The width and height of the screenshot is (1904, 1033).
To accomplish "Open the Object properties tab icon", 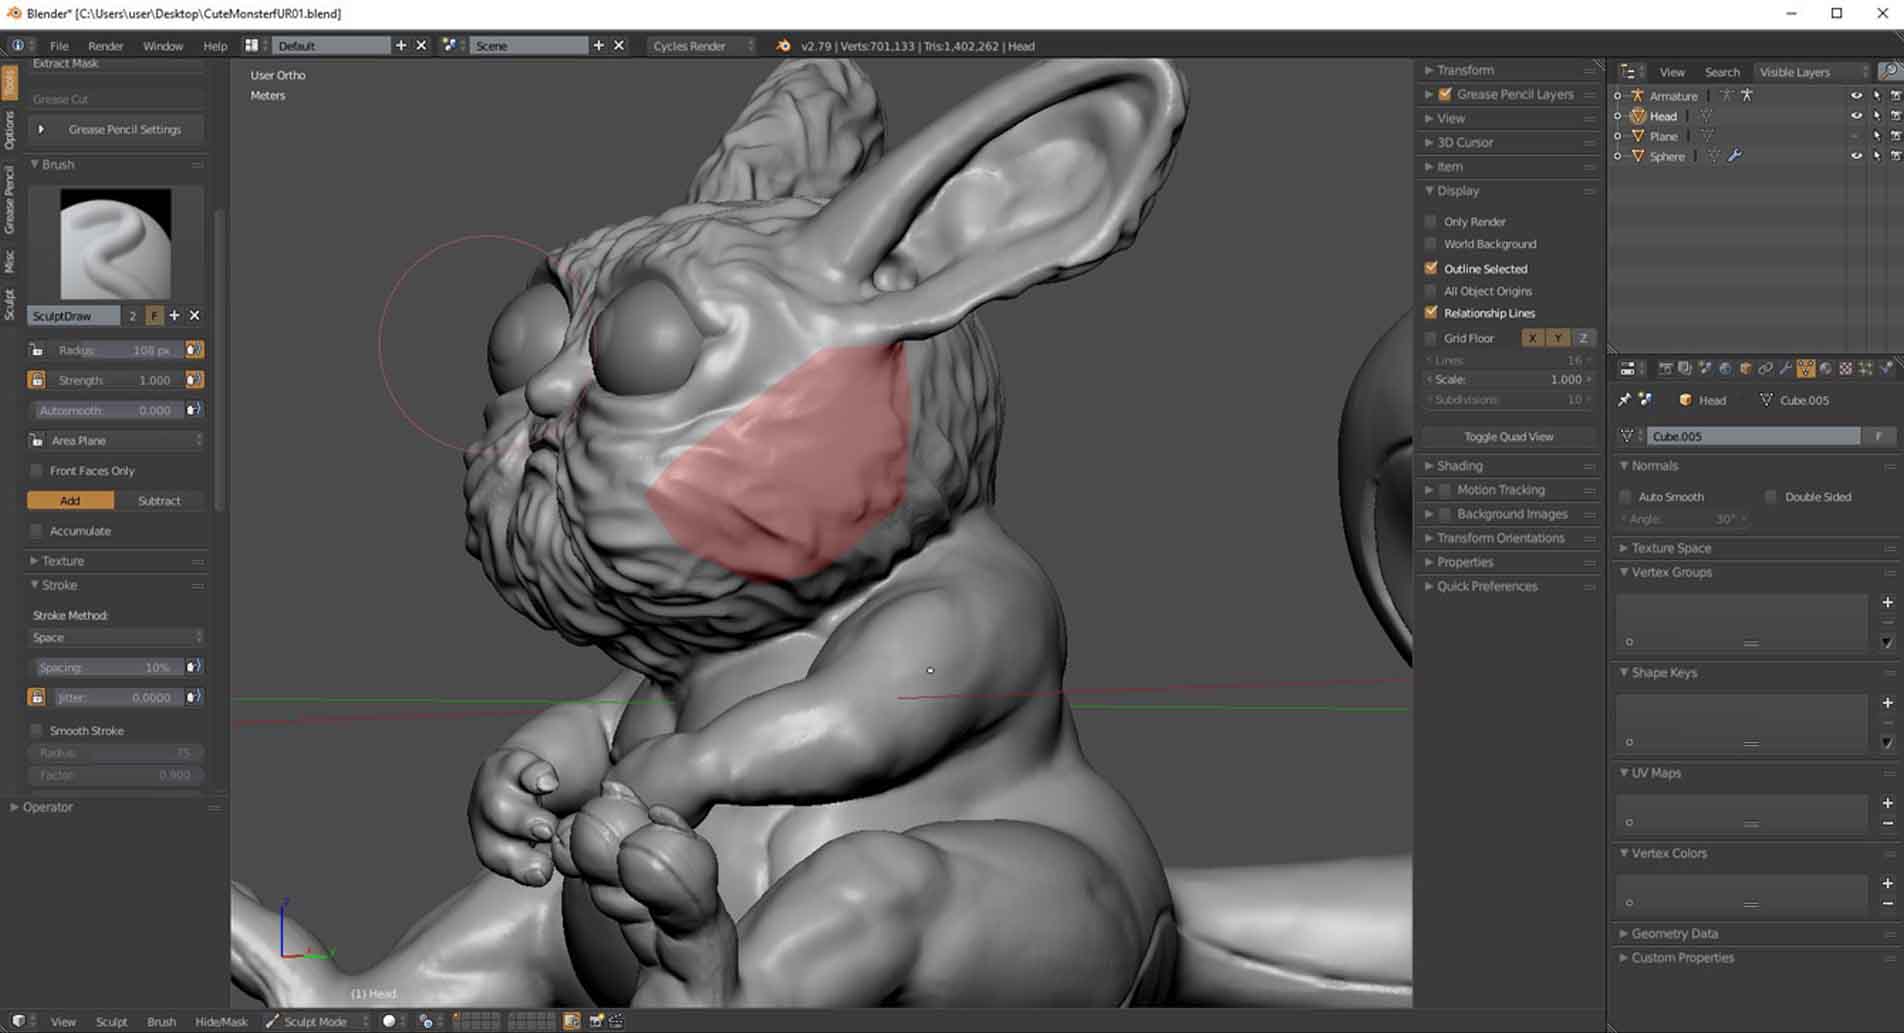I will (1746, 369).
